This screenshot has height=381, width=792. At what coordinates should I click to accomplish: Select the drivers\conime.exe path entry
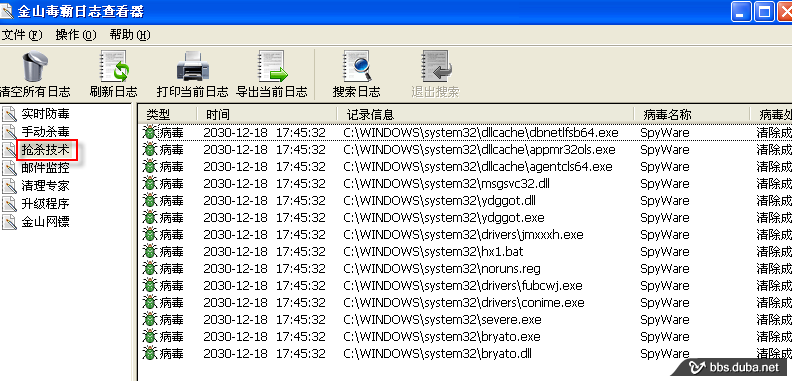464,303
